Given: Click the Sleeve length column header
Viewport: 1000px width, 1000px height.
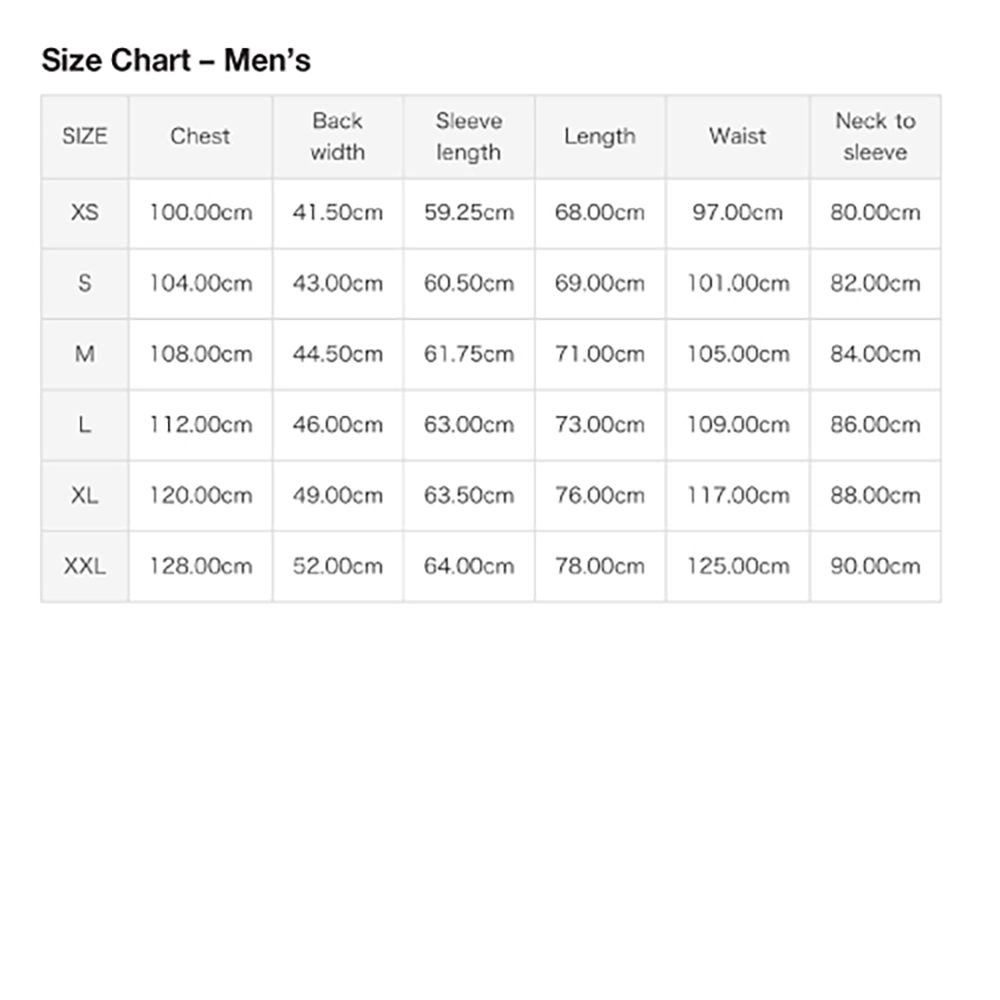Looking at the screenshot, I should [469, 136].
